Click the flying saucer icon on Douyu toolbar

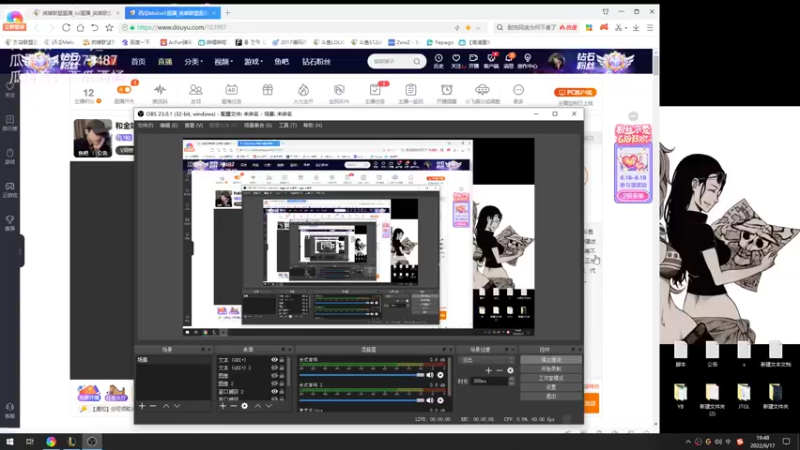click(x=482, y=90)
